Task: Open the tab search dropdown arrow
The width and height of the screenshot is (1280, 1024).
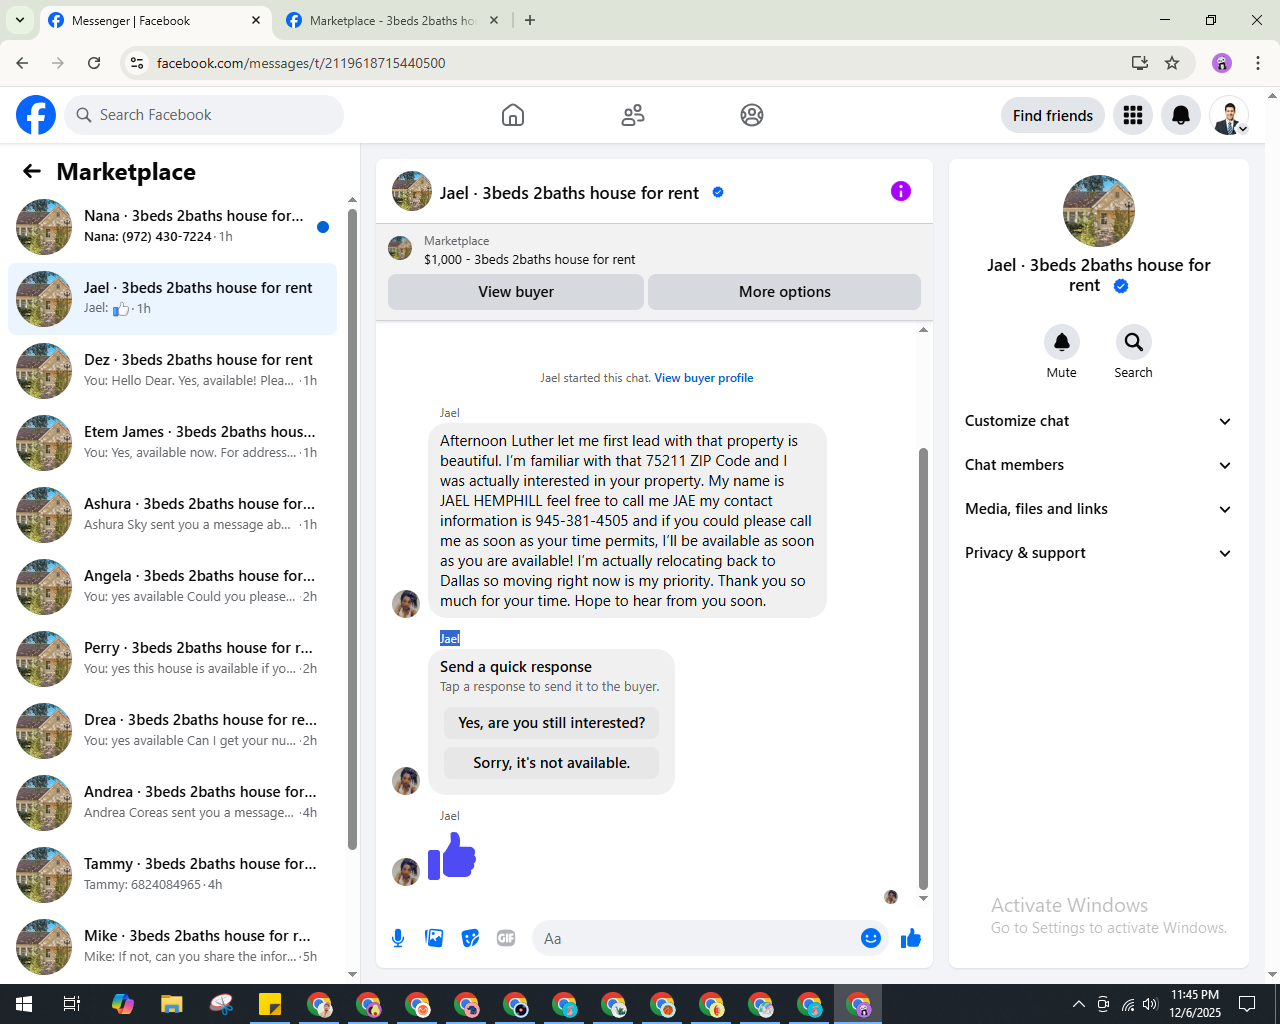Action: [20, 20]
